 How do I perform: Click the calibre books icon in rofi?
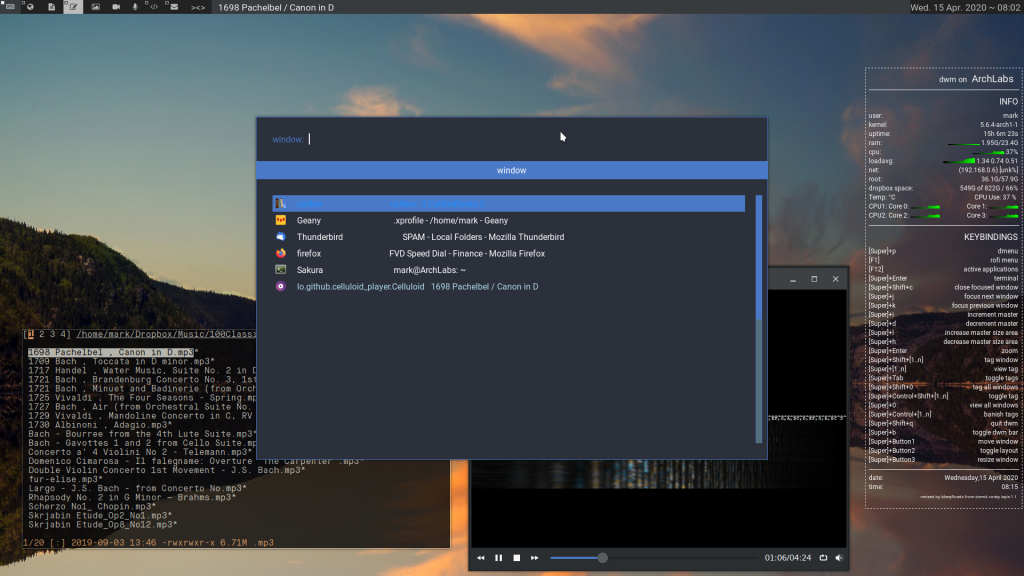pyautogui.click(x=280, y=204)
